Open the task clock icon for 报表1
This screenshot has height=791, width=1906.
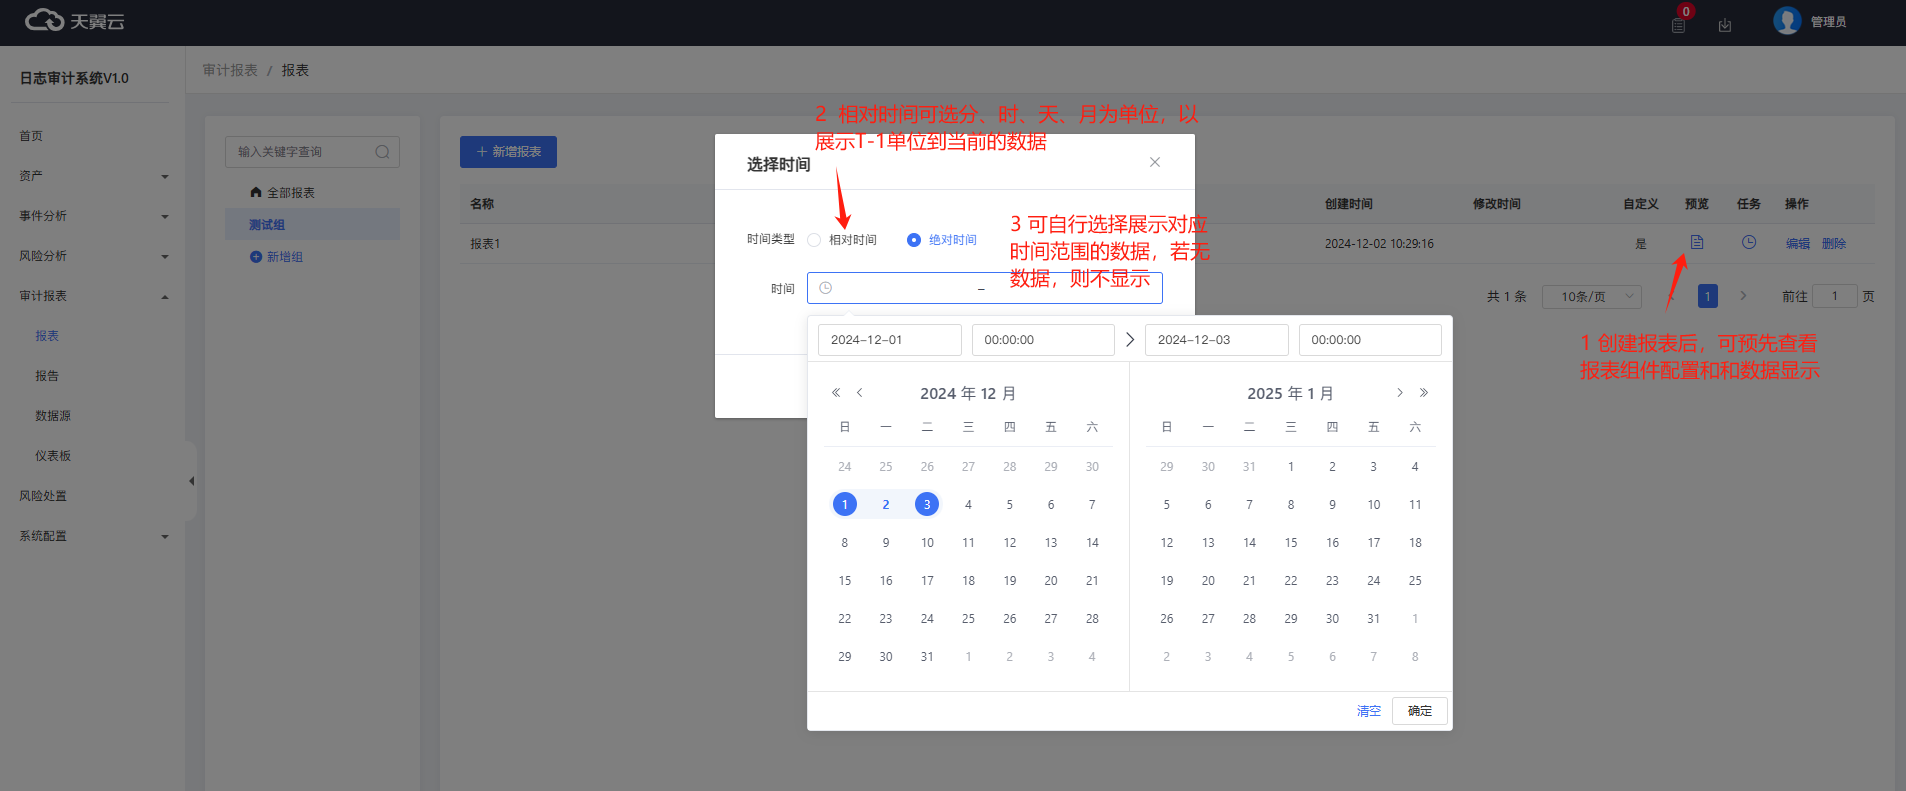(1749, 242)
